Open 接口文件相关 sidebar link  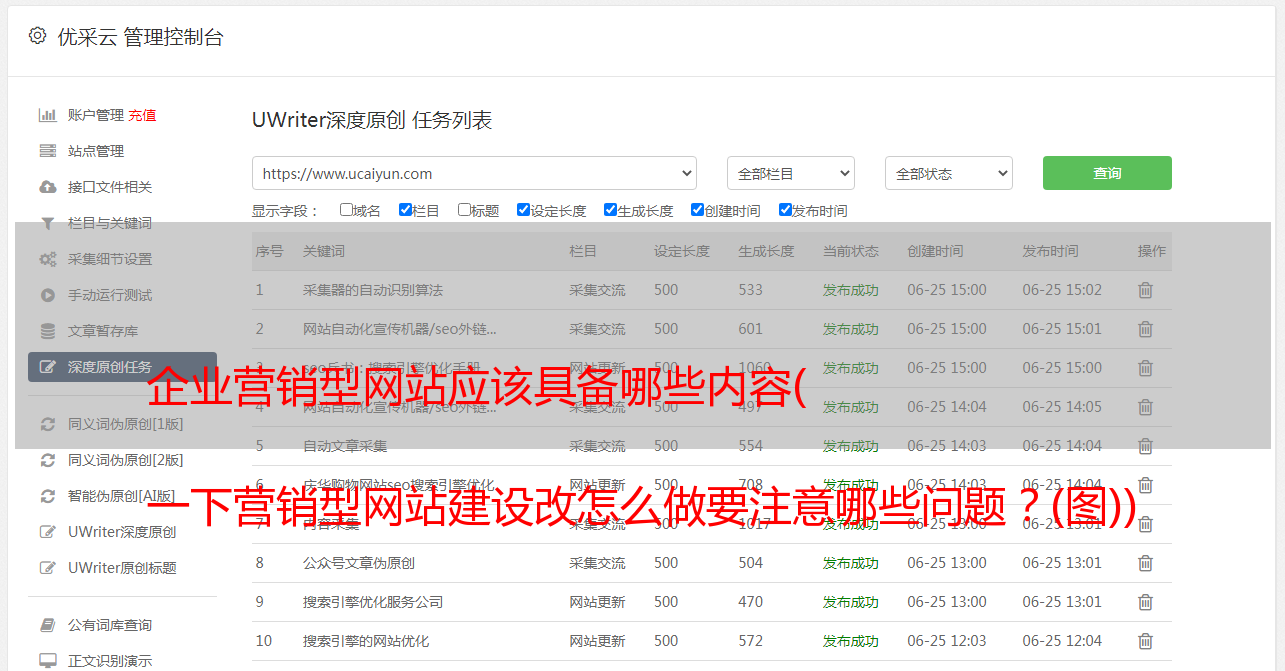(110, 187)
